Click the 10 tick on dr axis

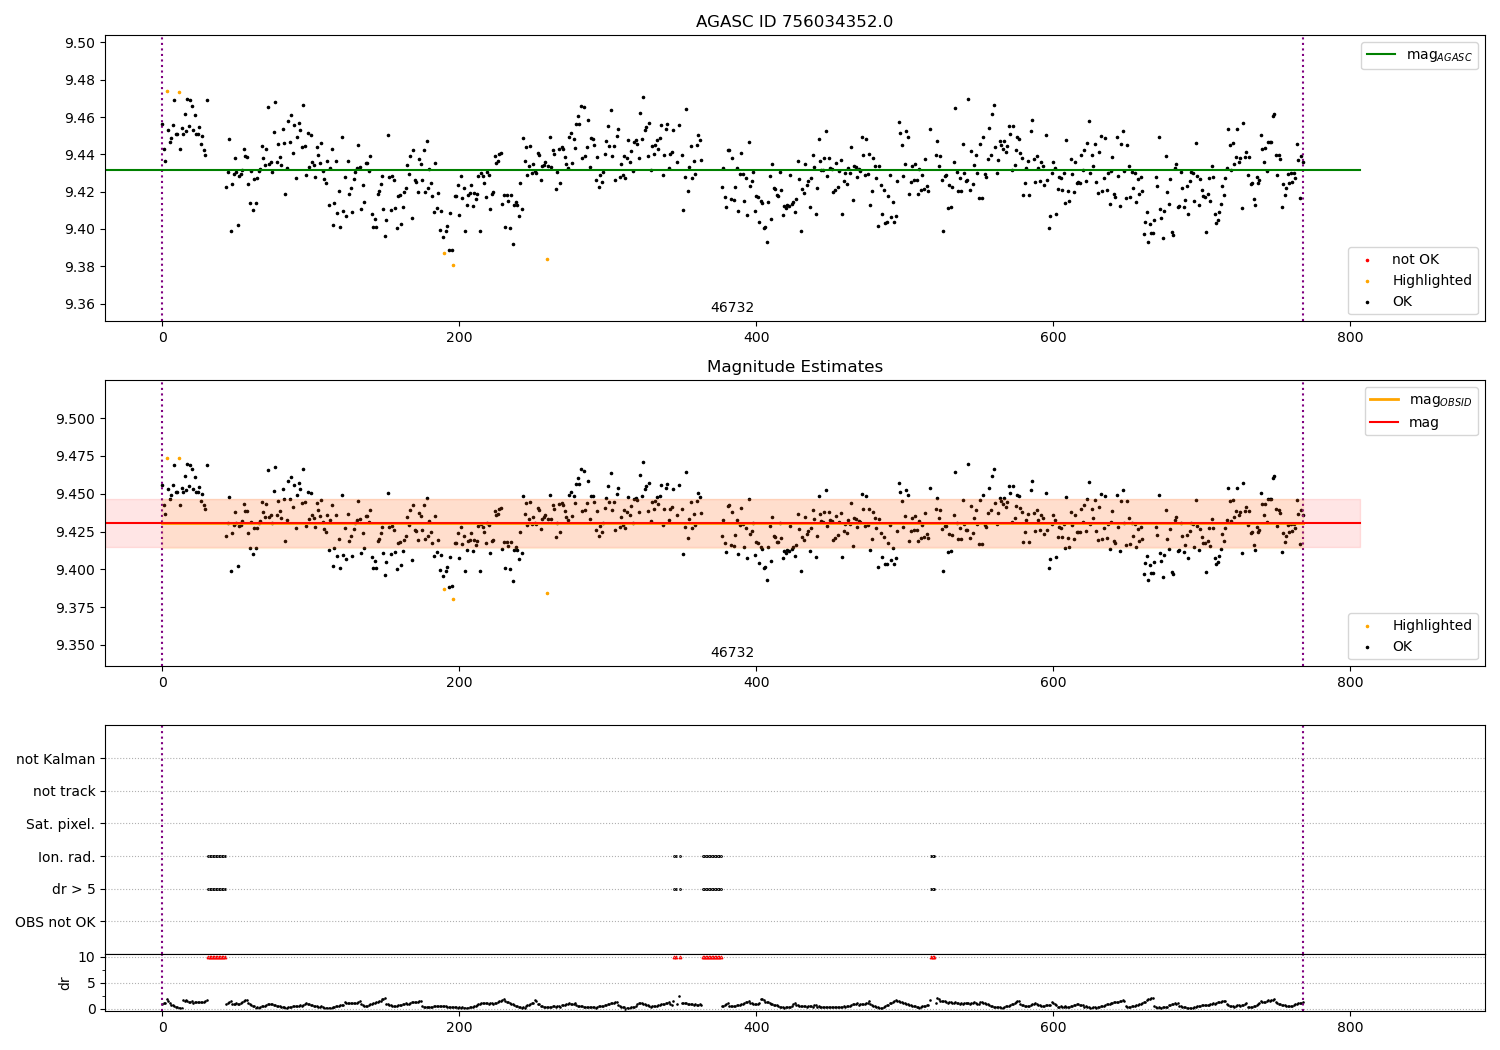pyautogui.click(x=87, y=958)
